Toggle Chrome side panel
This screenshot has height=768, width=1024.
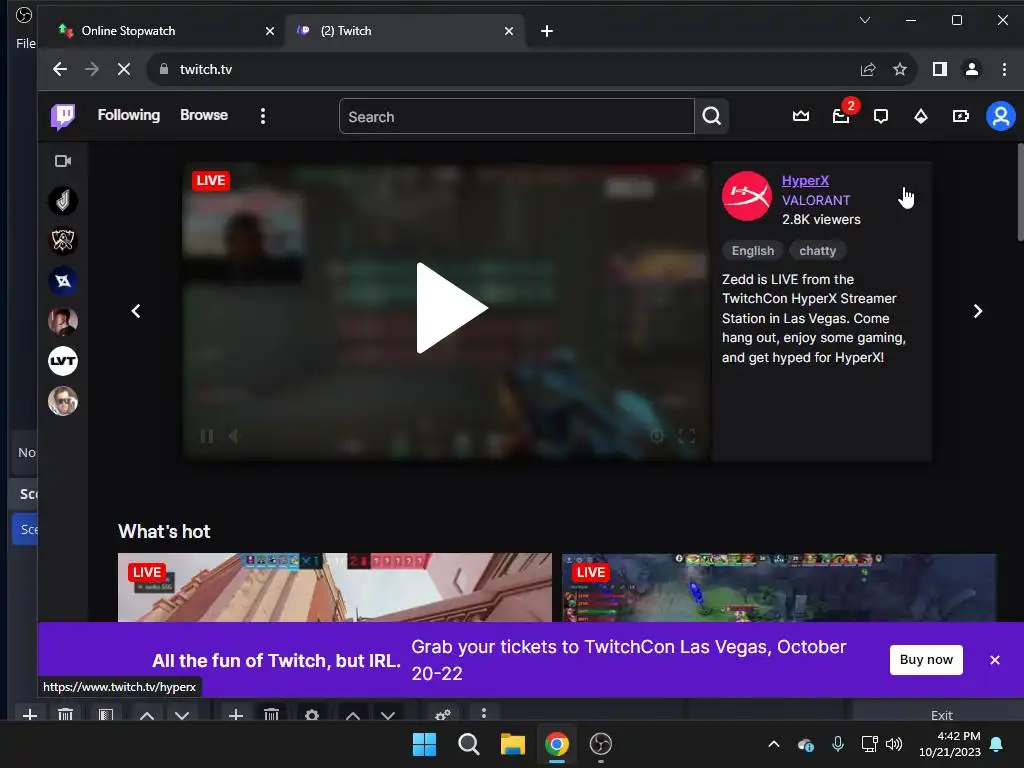tap(940, 69)
